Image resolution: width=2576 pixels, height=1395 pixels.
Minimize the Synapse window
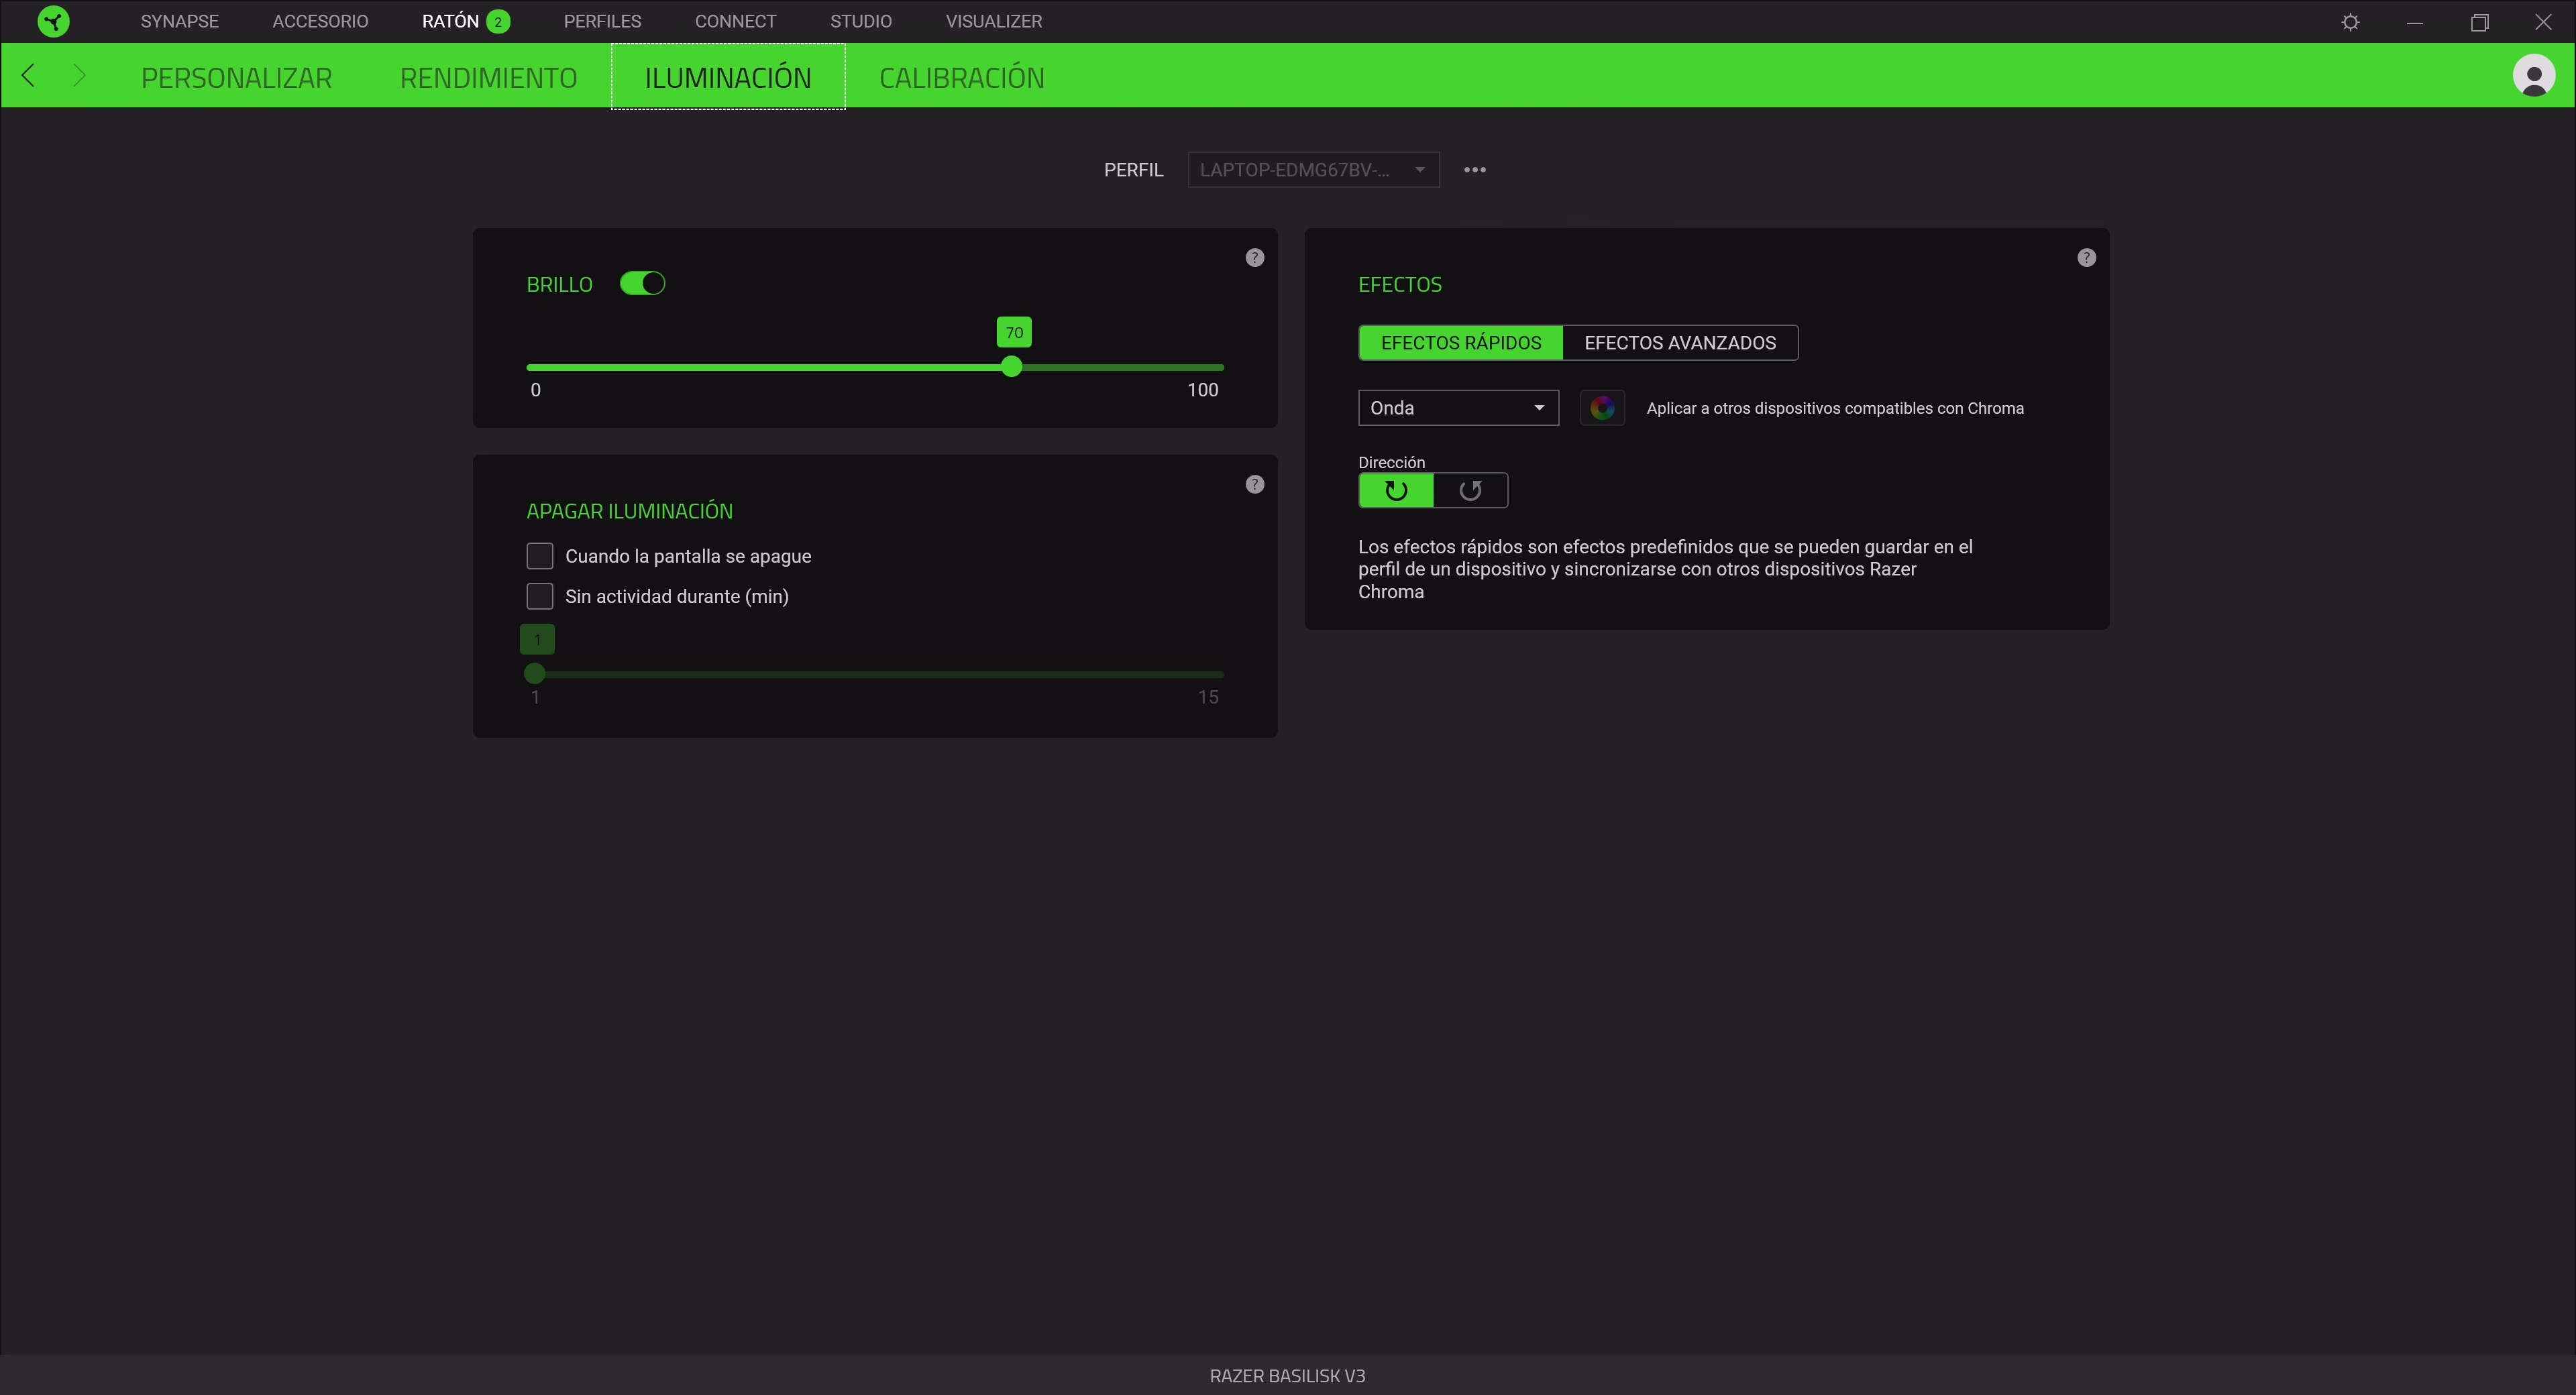(2414, 22)
